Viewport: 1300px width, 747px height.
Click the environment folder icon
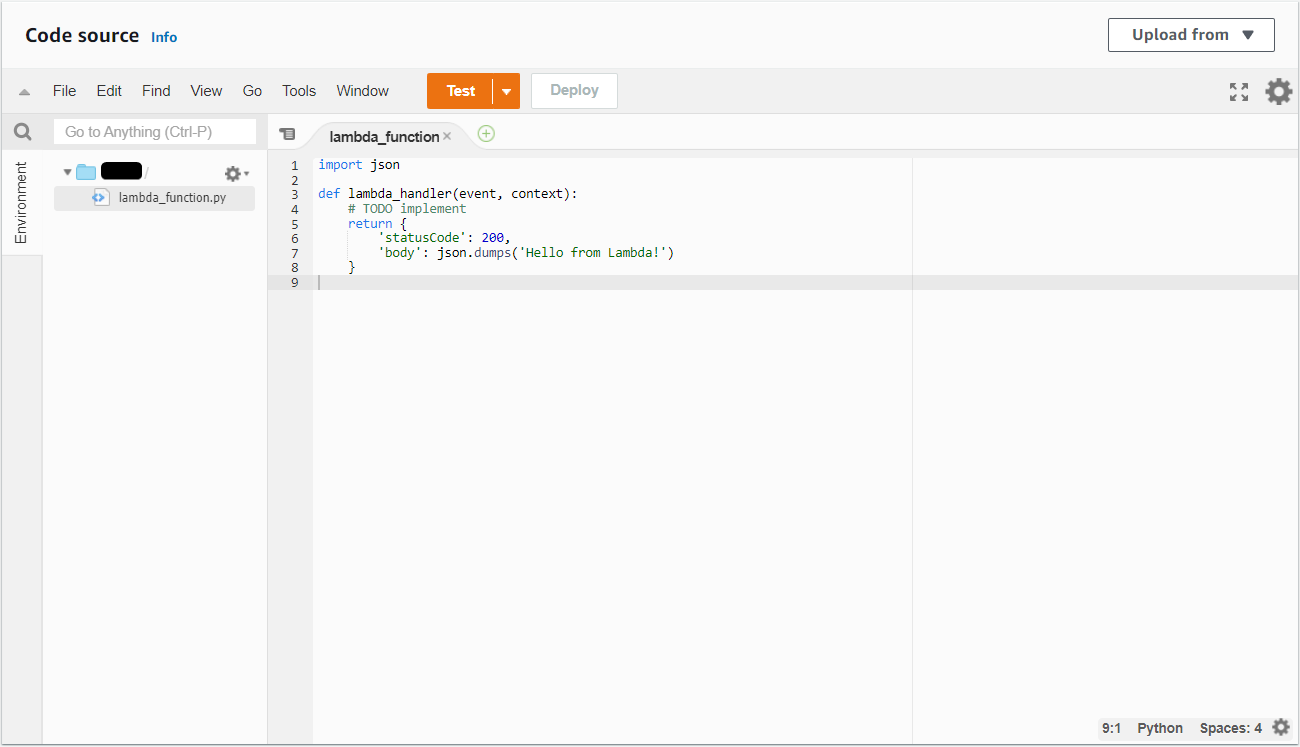(x=86, y=172)
